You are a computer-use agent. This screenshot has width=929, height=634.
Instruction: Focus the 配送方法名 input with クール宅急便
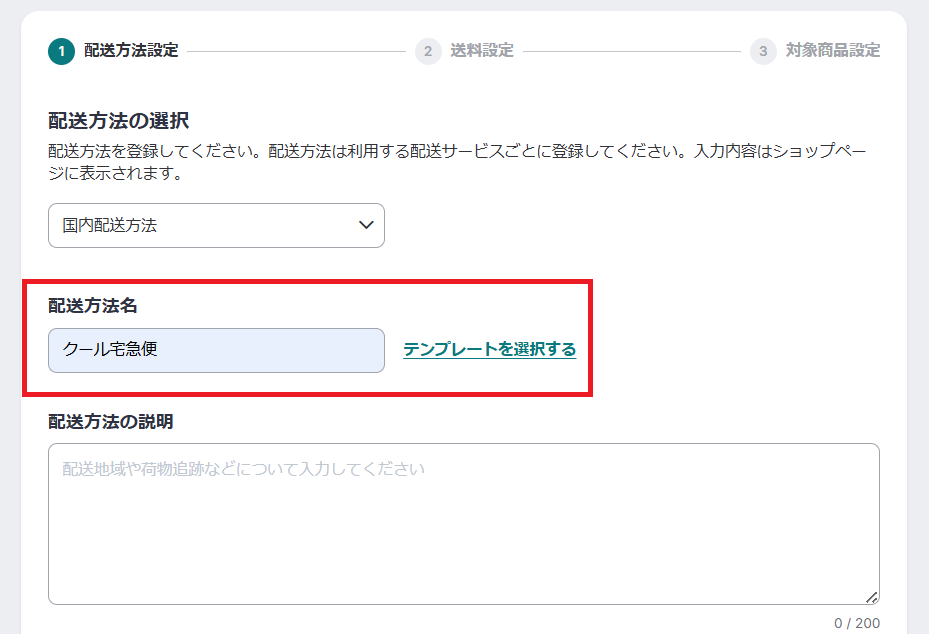click(x=216, y=350)
